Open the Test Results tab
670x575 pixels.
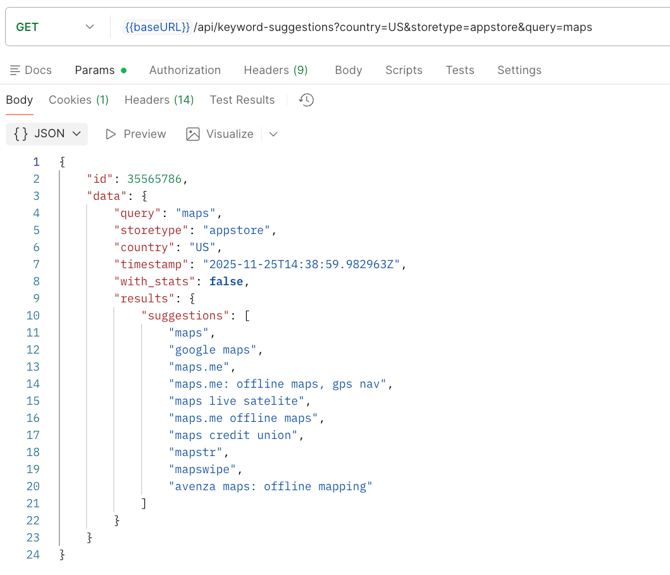point(242,100)
